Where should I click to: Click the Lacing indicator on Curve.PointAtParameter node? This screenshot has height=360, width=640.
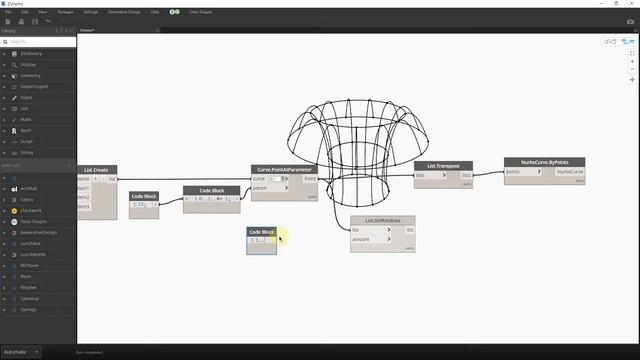pos(312,197)
